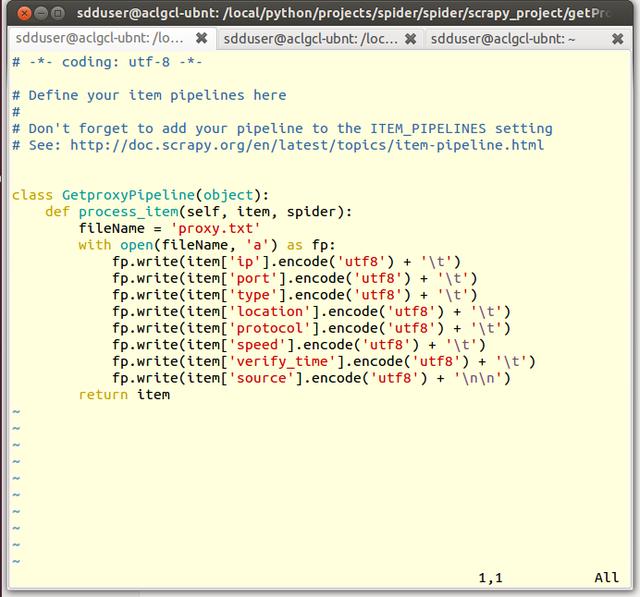Click the 'return item' line

(x=124, y=394)
